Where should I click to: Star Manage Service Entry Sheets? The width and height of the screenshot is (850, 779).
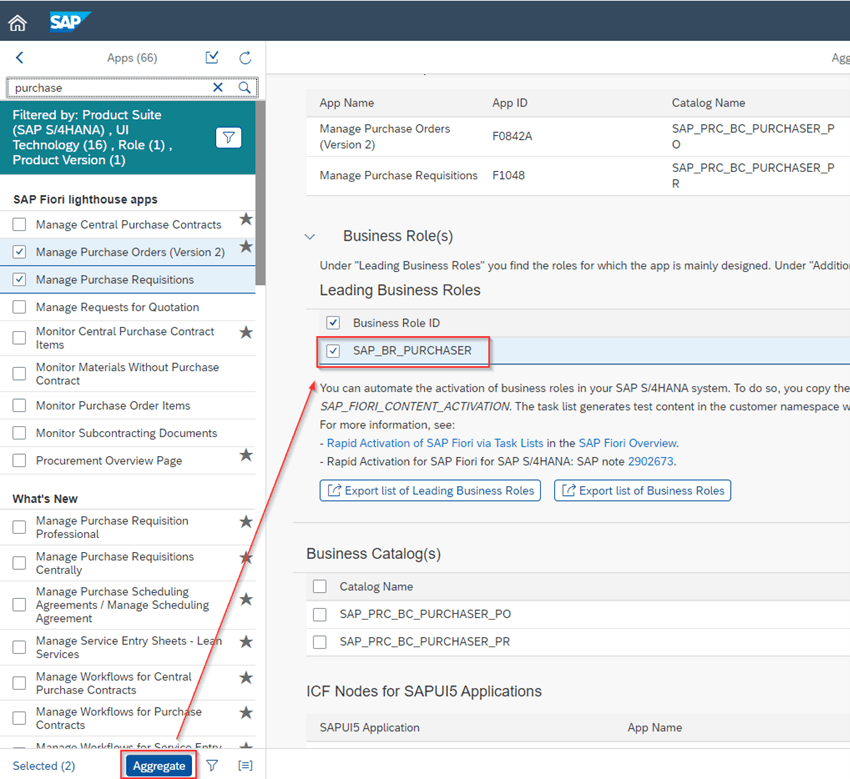[246, 642]
